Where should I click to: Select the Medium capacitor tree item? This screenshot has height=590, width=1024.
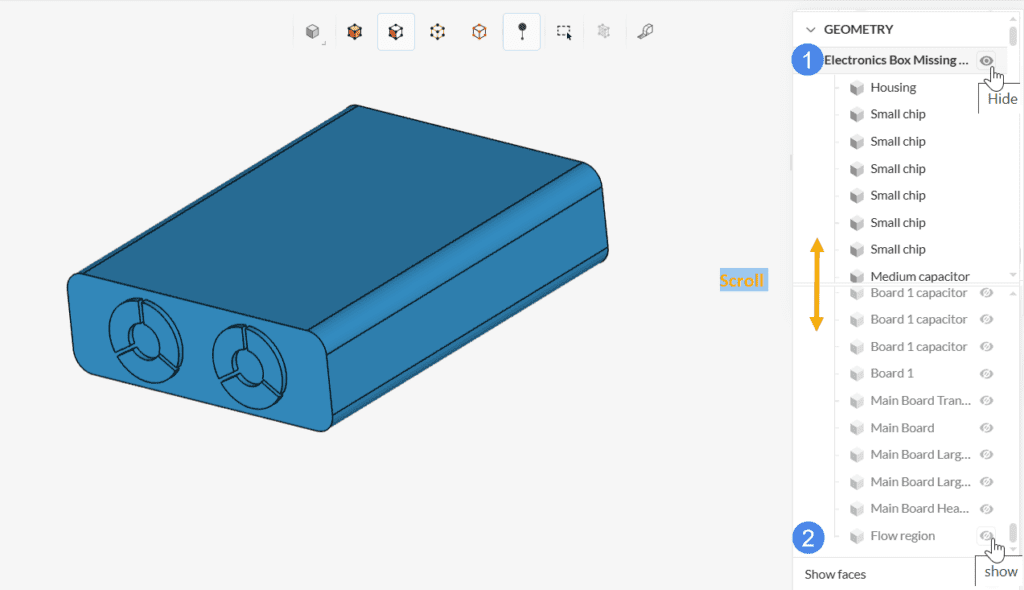pos(919,276)
